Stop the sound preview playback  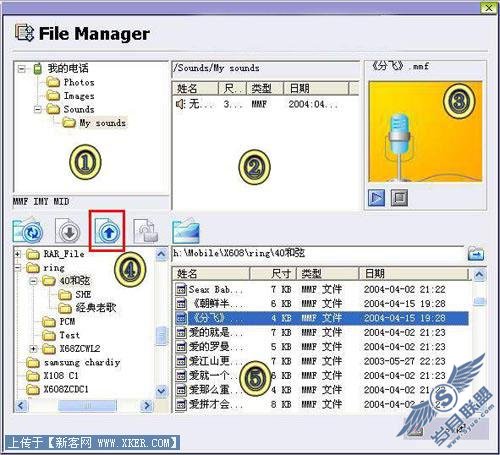[399, 198]
